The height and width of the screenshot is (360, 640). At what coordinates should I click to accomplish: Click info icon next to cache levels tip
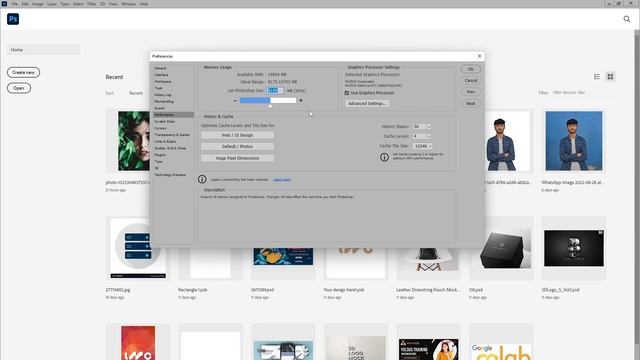click(384, 157)
